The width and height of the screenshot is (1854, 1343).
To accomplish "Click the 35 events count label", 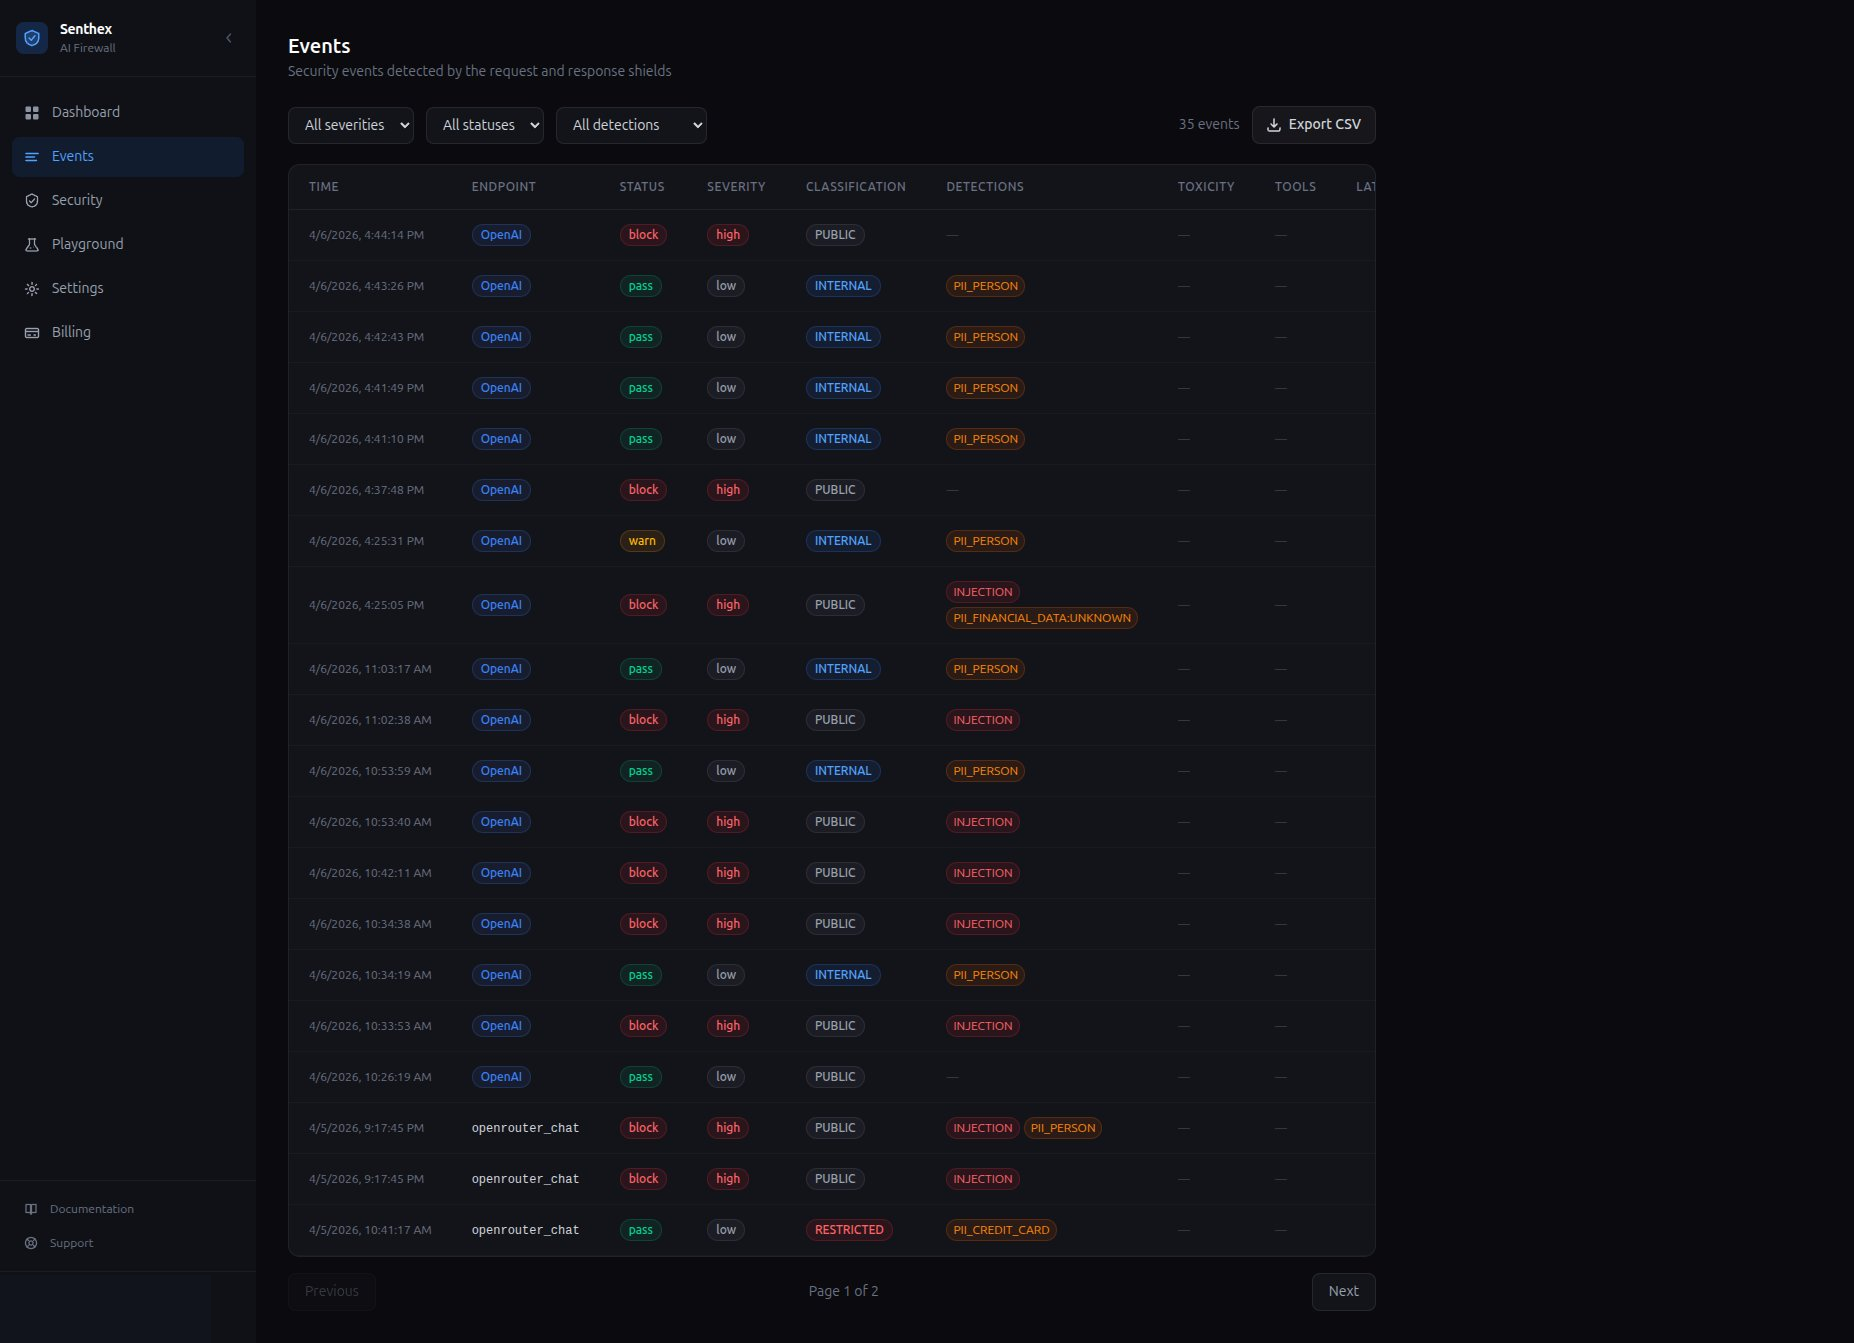I will (x=1208, y=125).
